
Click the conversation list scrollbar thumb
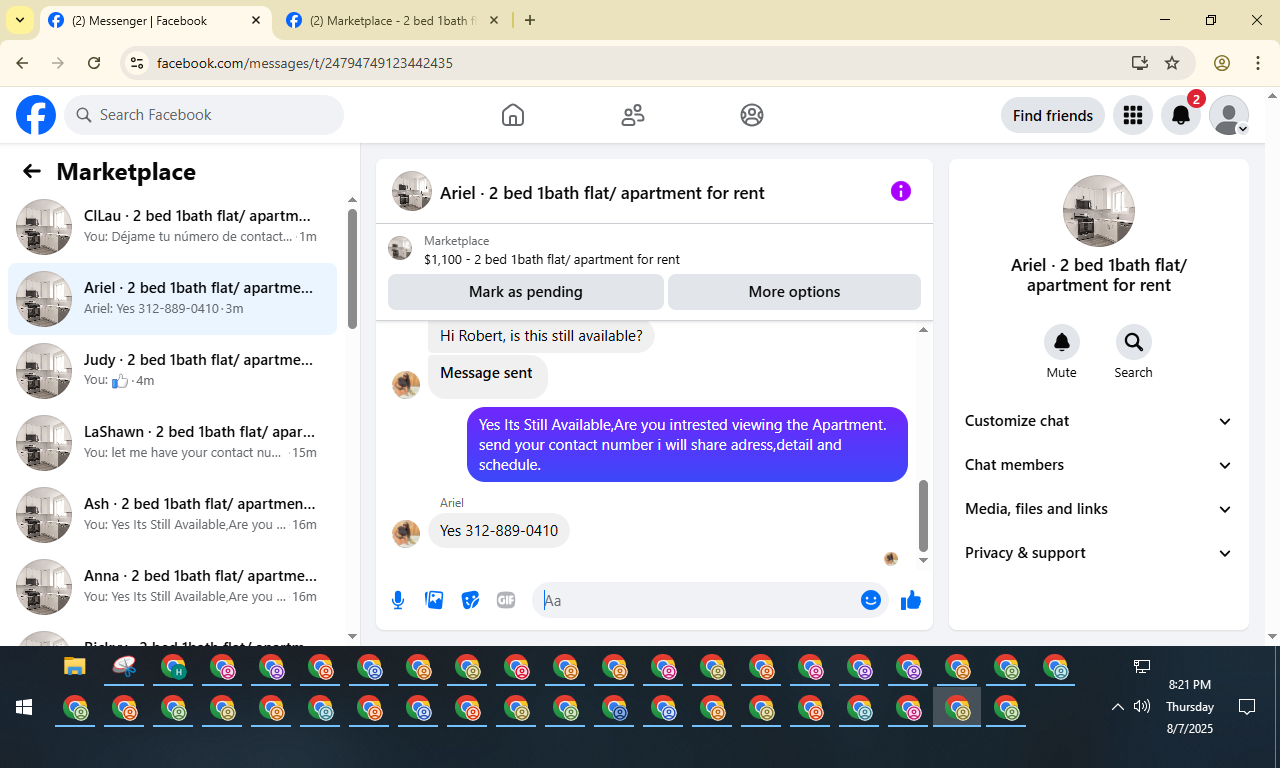tap(352, 268)
